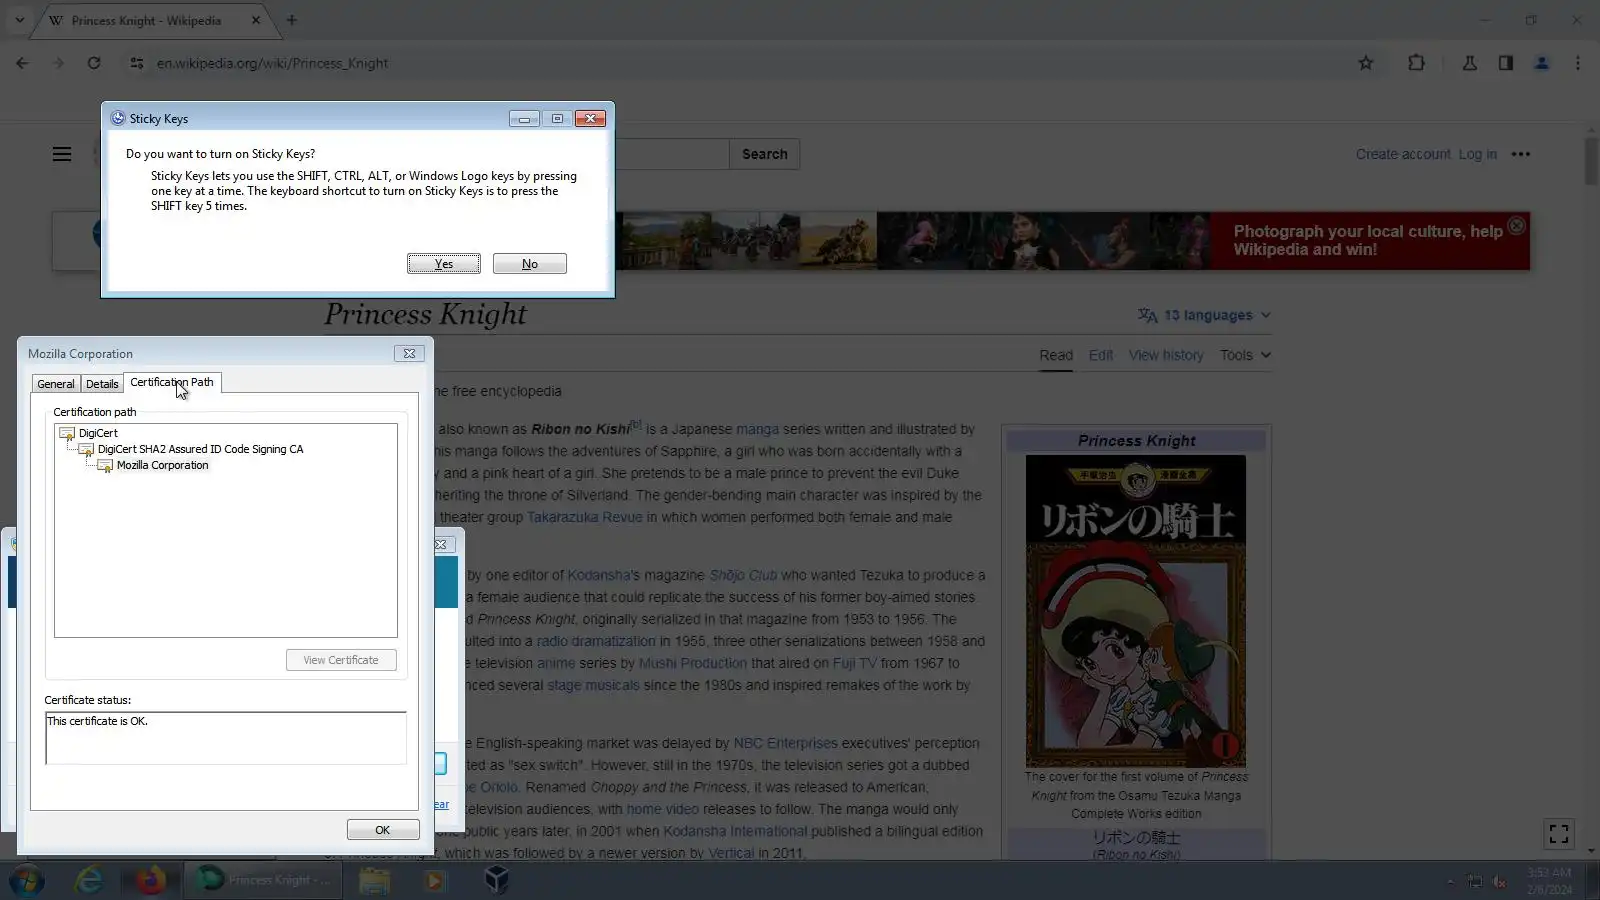1600x900 pixels.
Task: Switch to Princess Knight Chrome taskbar button
Action: tap(262, 881)
